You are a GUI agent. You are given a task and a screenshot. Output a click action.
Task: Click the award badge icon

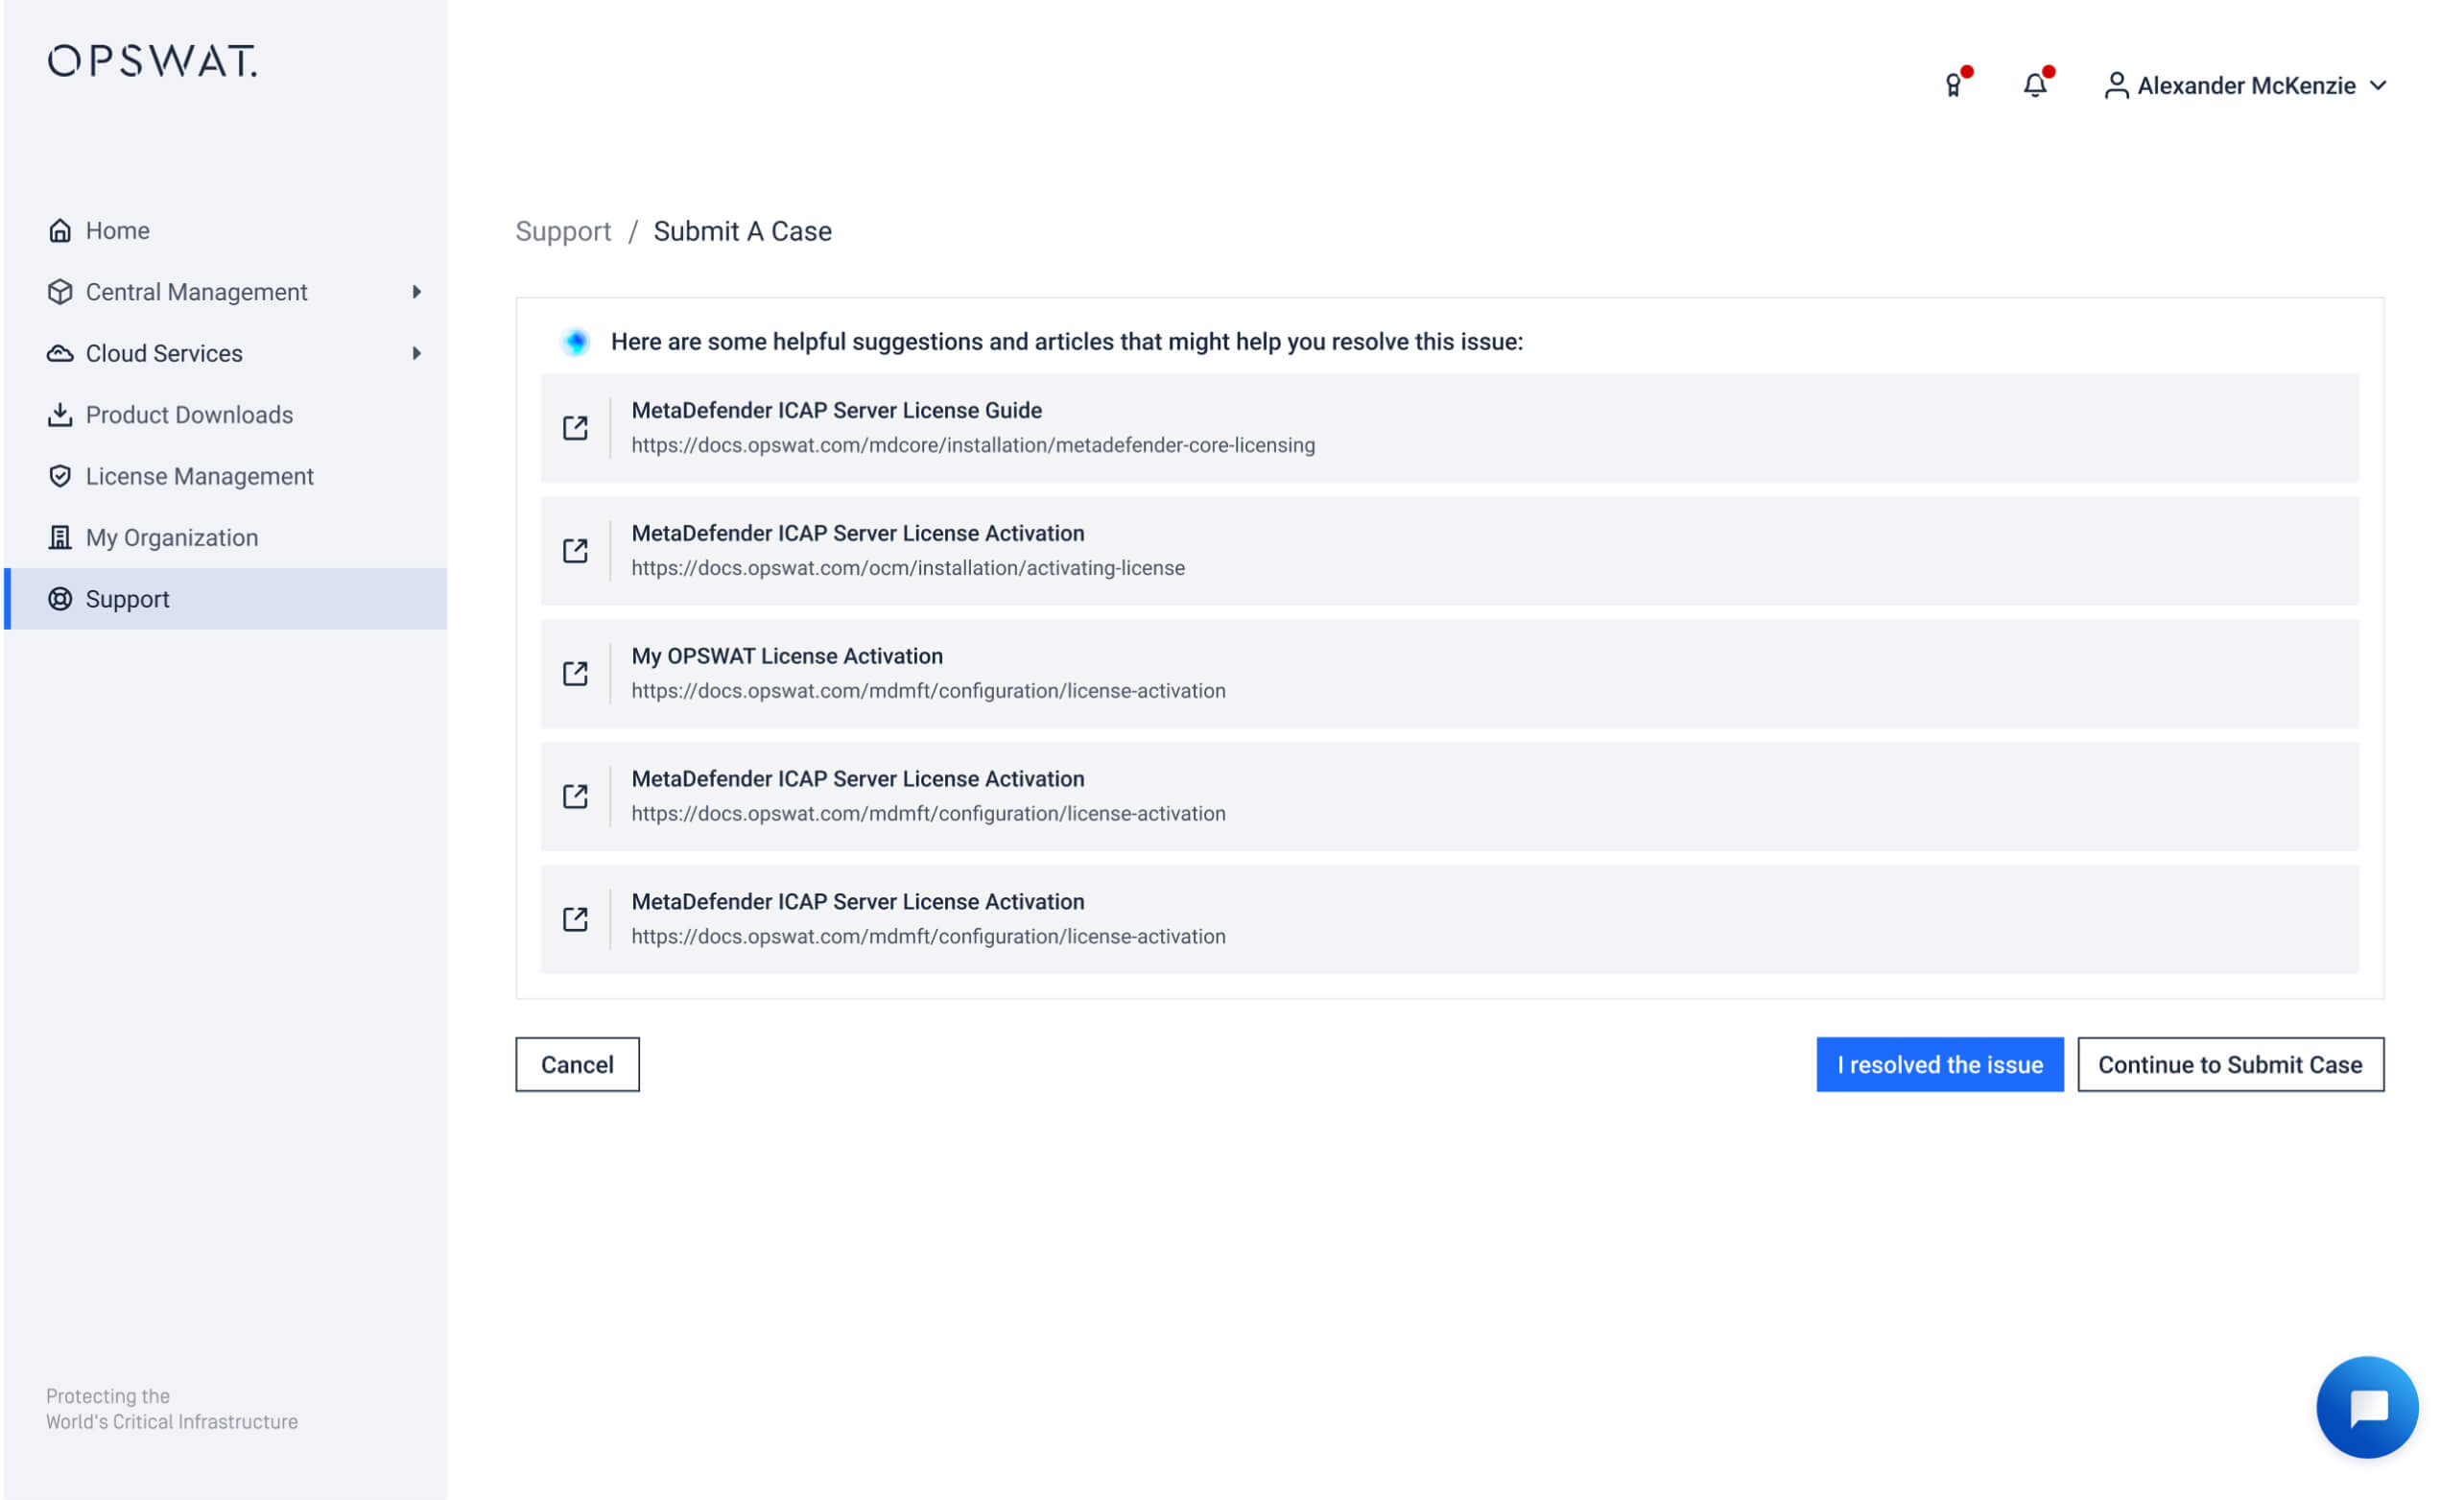1953,85
